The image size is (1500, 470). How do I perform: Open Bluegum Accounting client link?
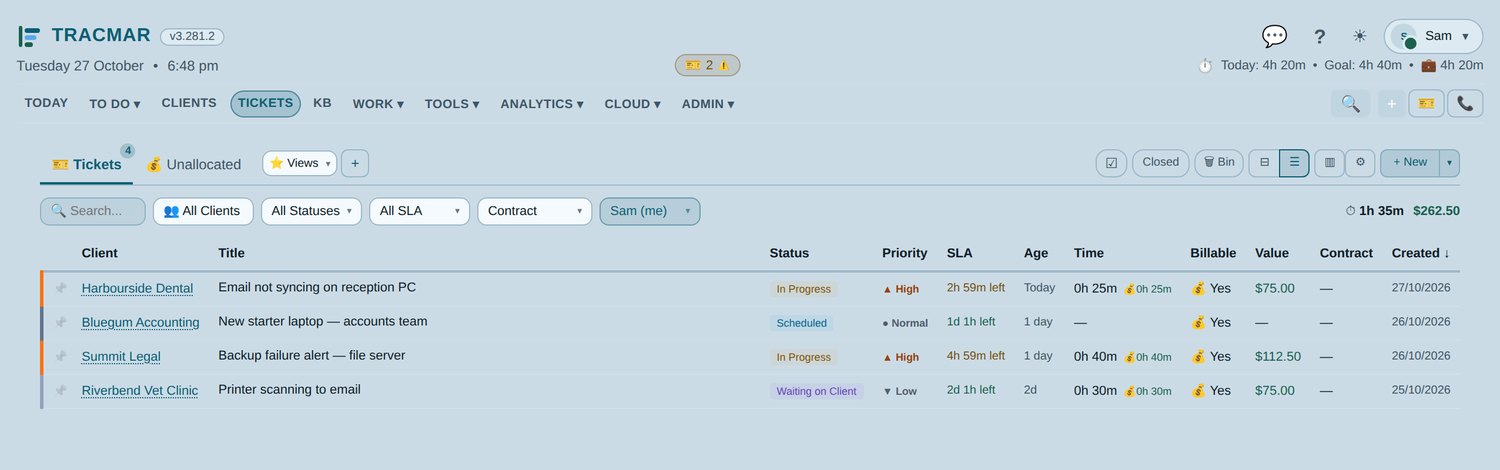(140, 322)
